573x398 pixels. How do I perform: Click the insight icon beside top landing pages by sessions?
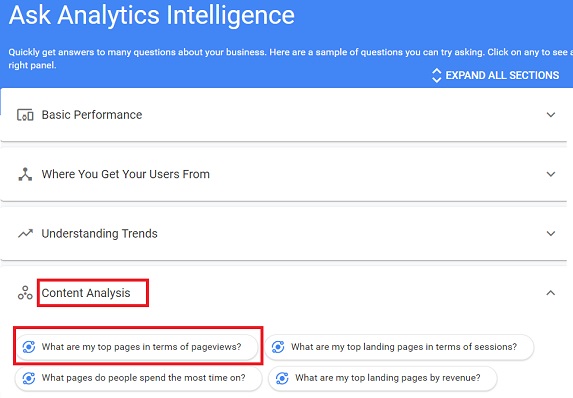(x=278, y=347)
